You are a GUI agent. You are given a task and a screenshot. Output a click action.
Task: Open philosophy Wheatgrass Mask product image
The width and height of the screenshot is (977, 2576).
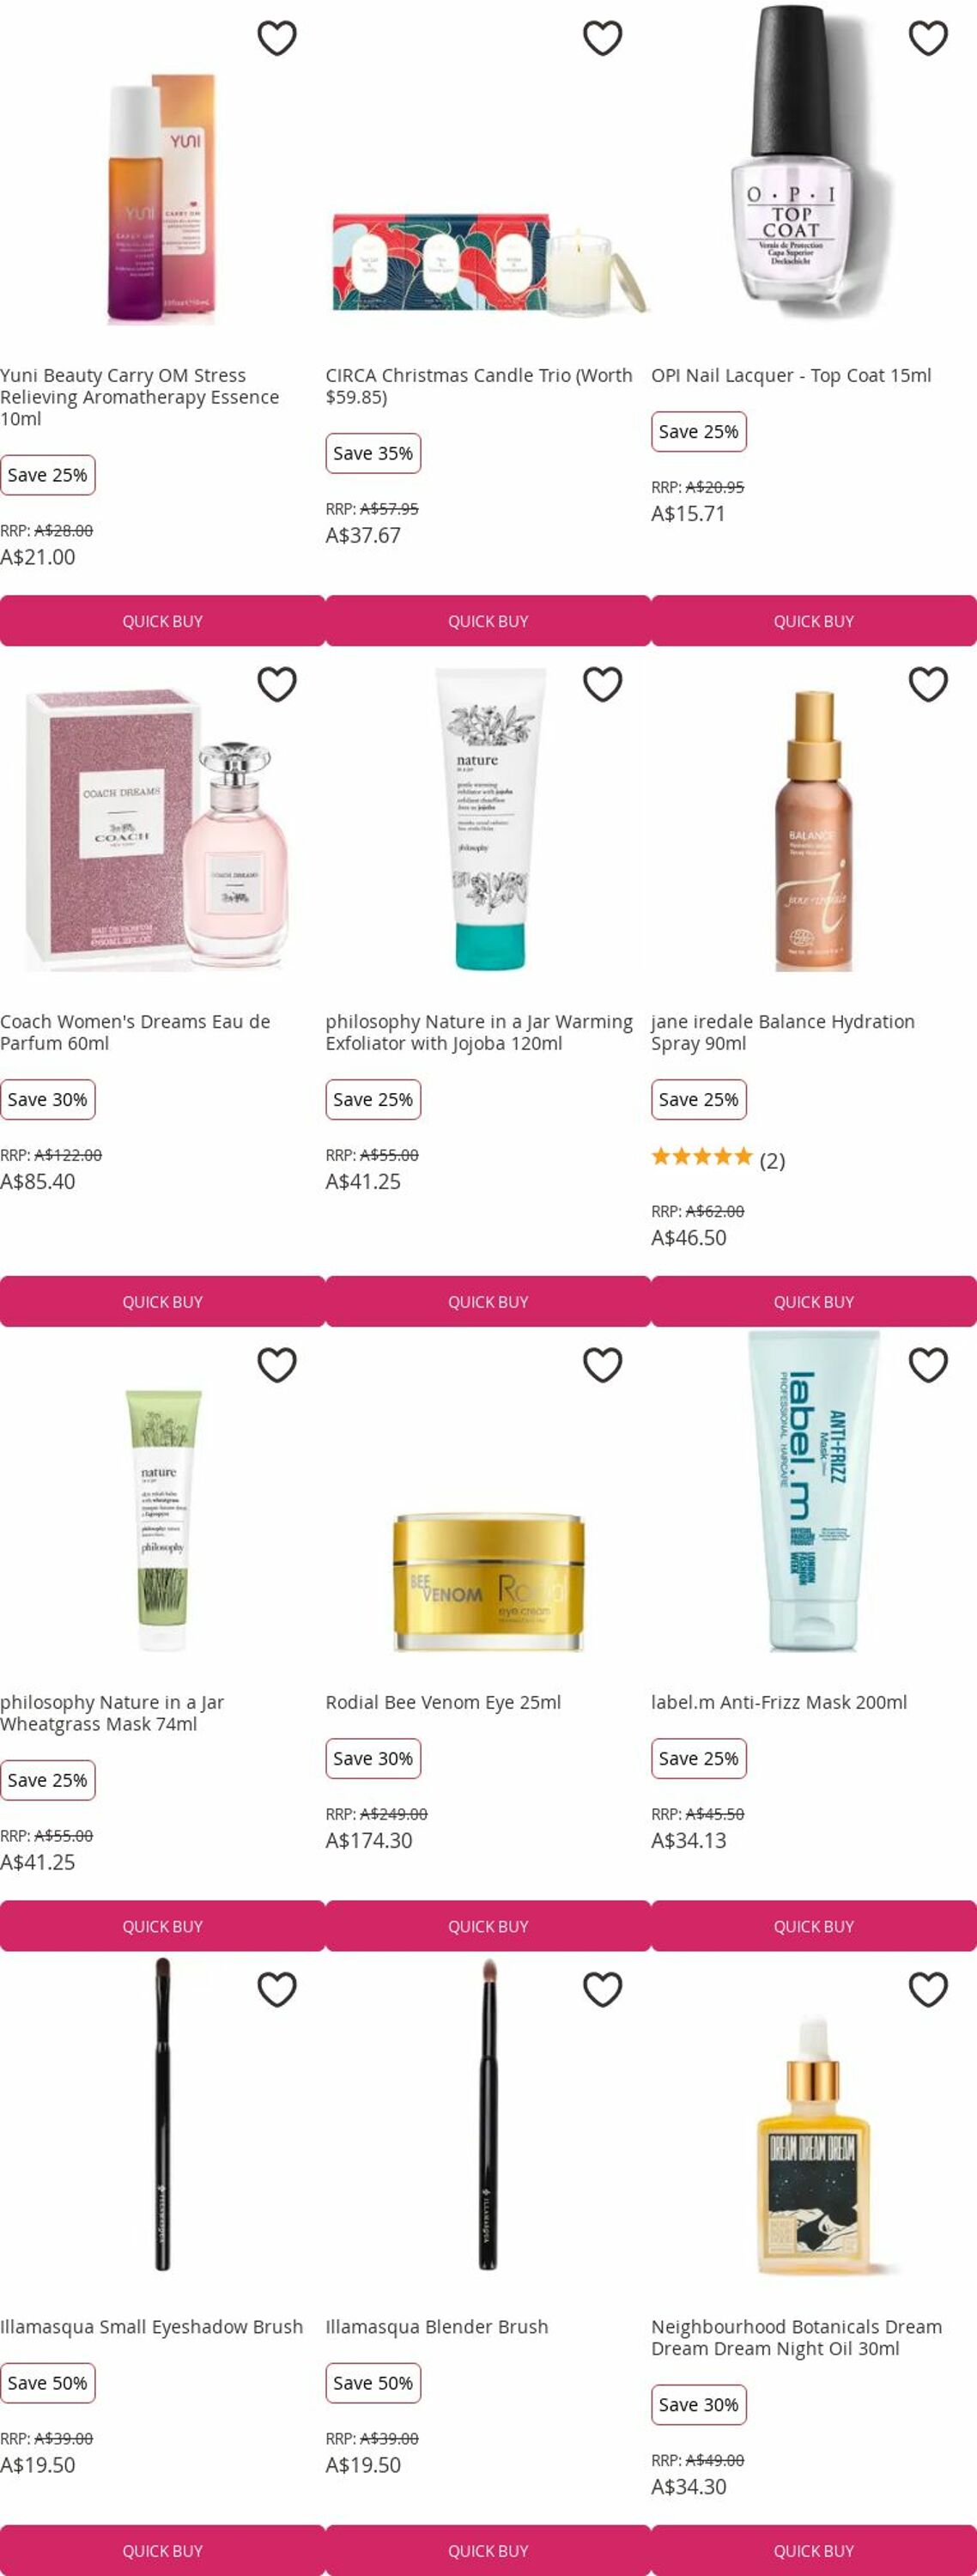click(x=163, y=1520)
